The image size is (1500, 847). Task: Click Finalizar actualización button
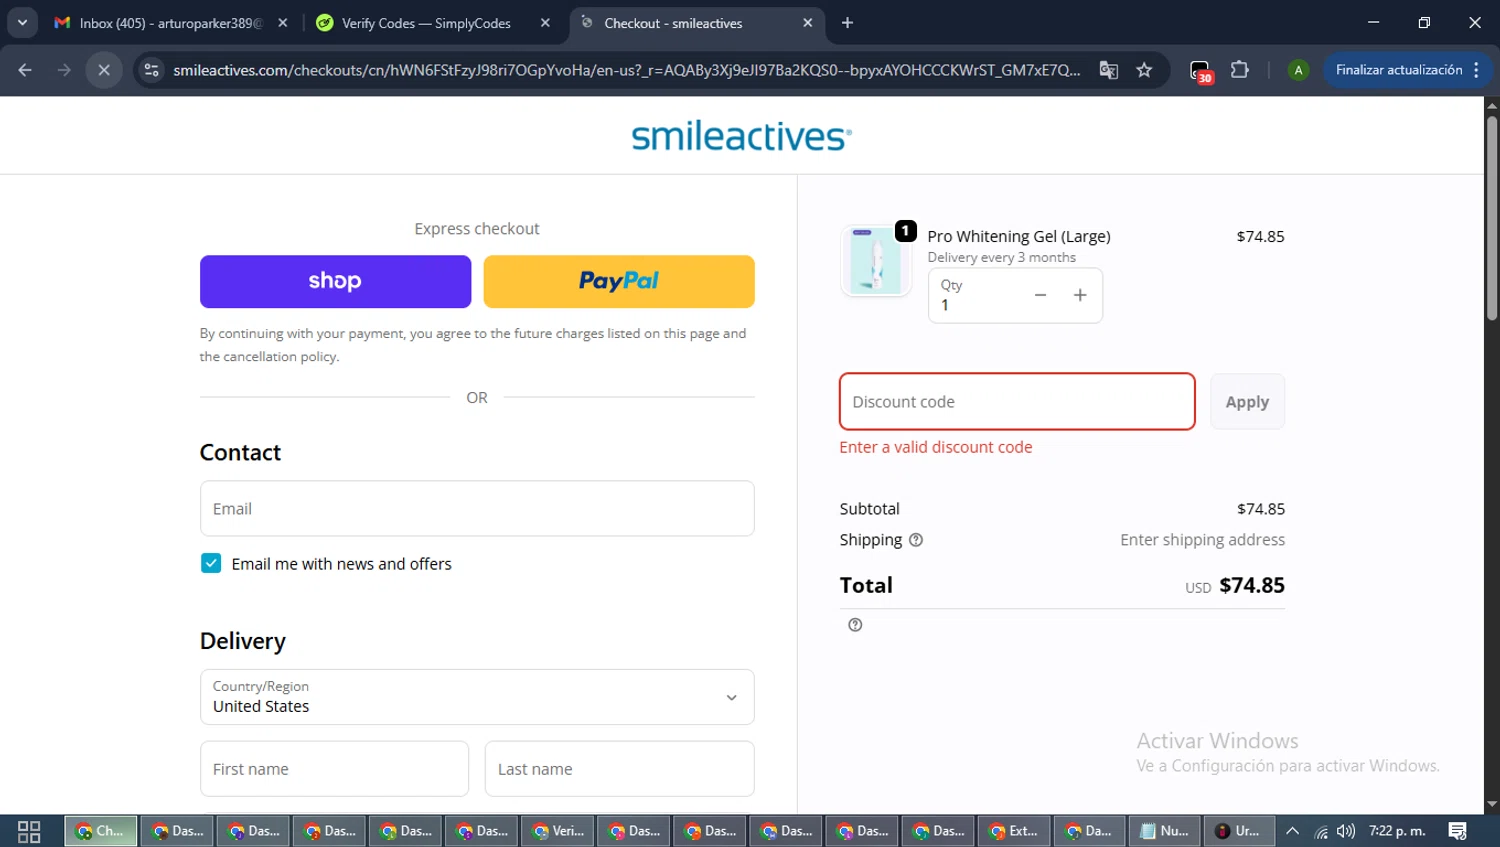(1399, 70)
